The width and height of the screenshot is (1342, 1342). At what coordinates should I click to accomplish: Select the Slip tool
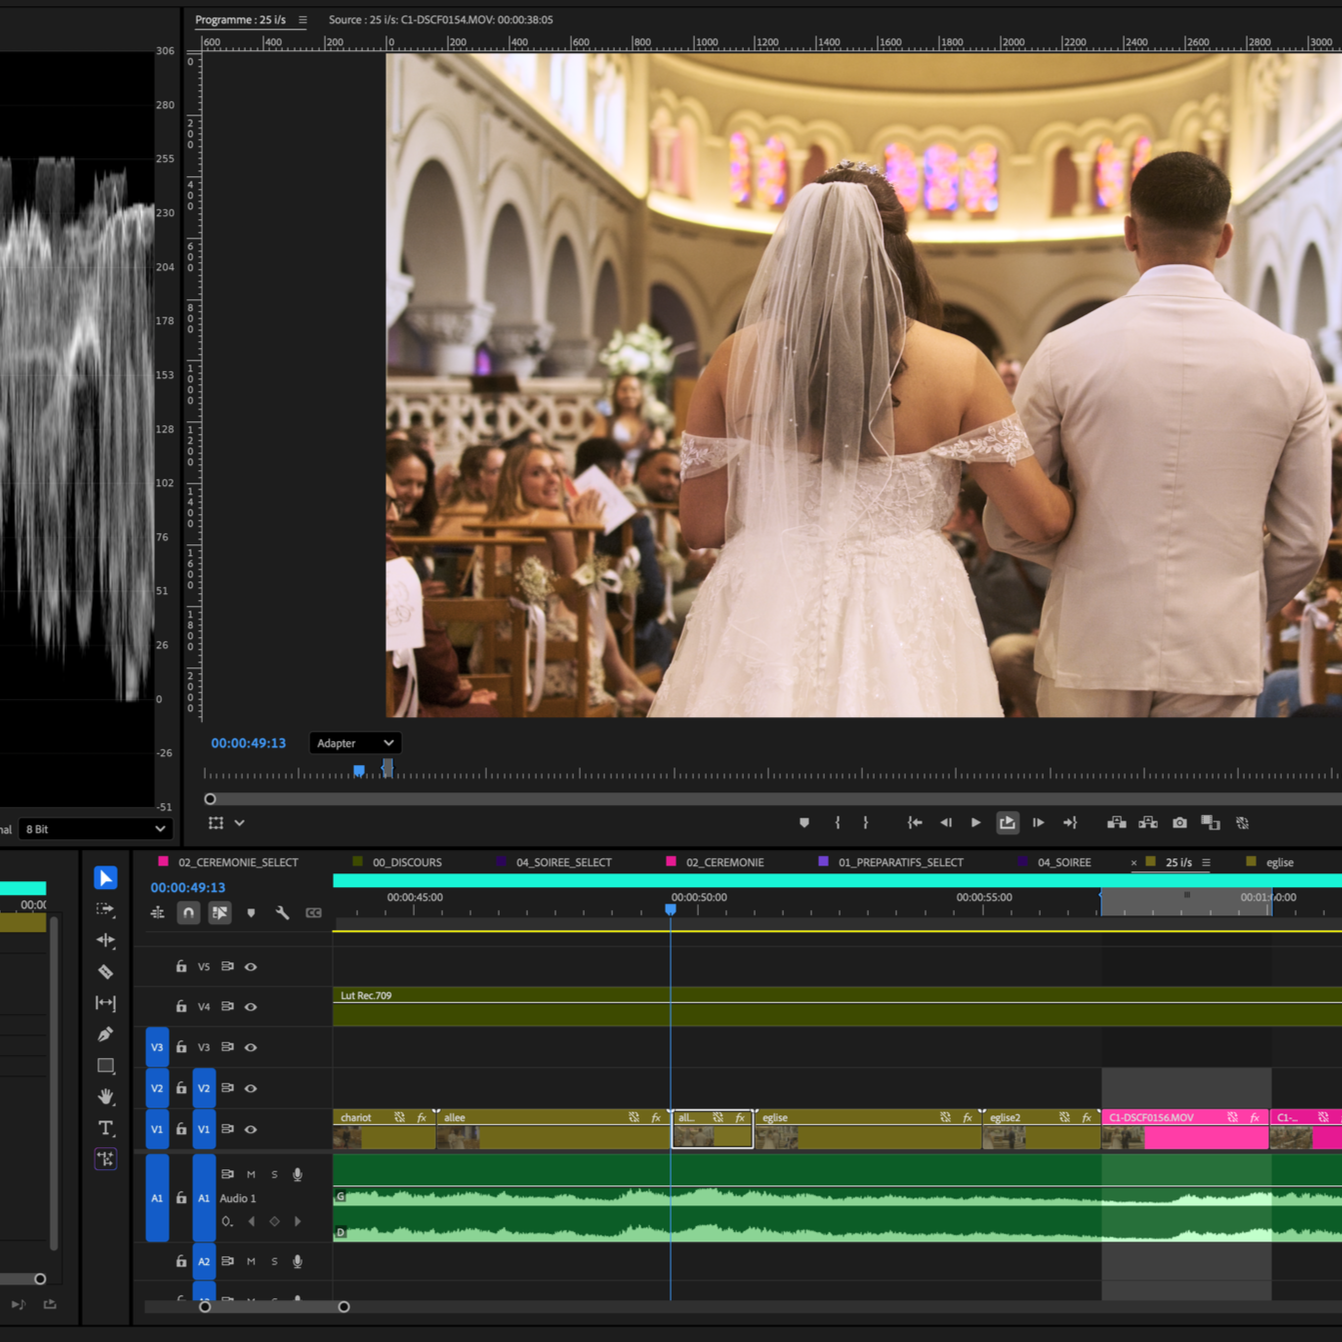point(106,1002)
